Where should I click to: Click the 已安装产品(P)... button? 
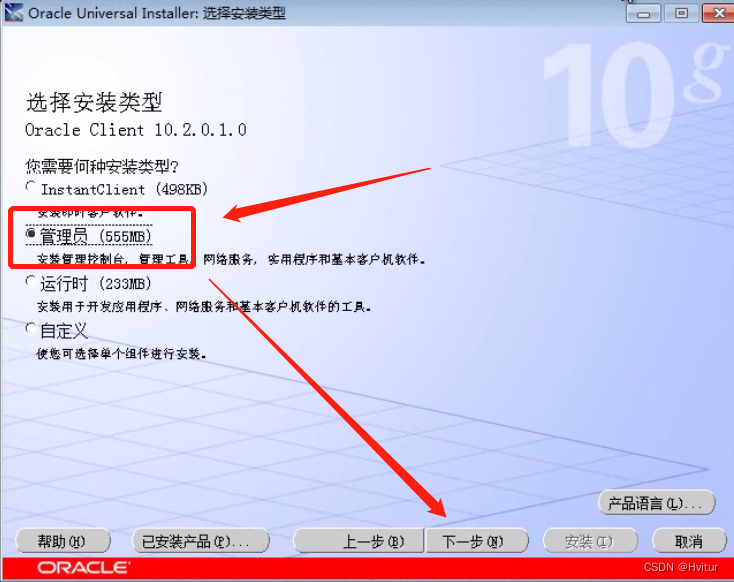point(201,541)
